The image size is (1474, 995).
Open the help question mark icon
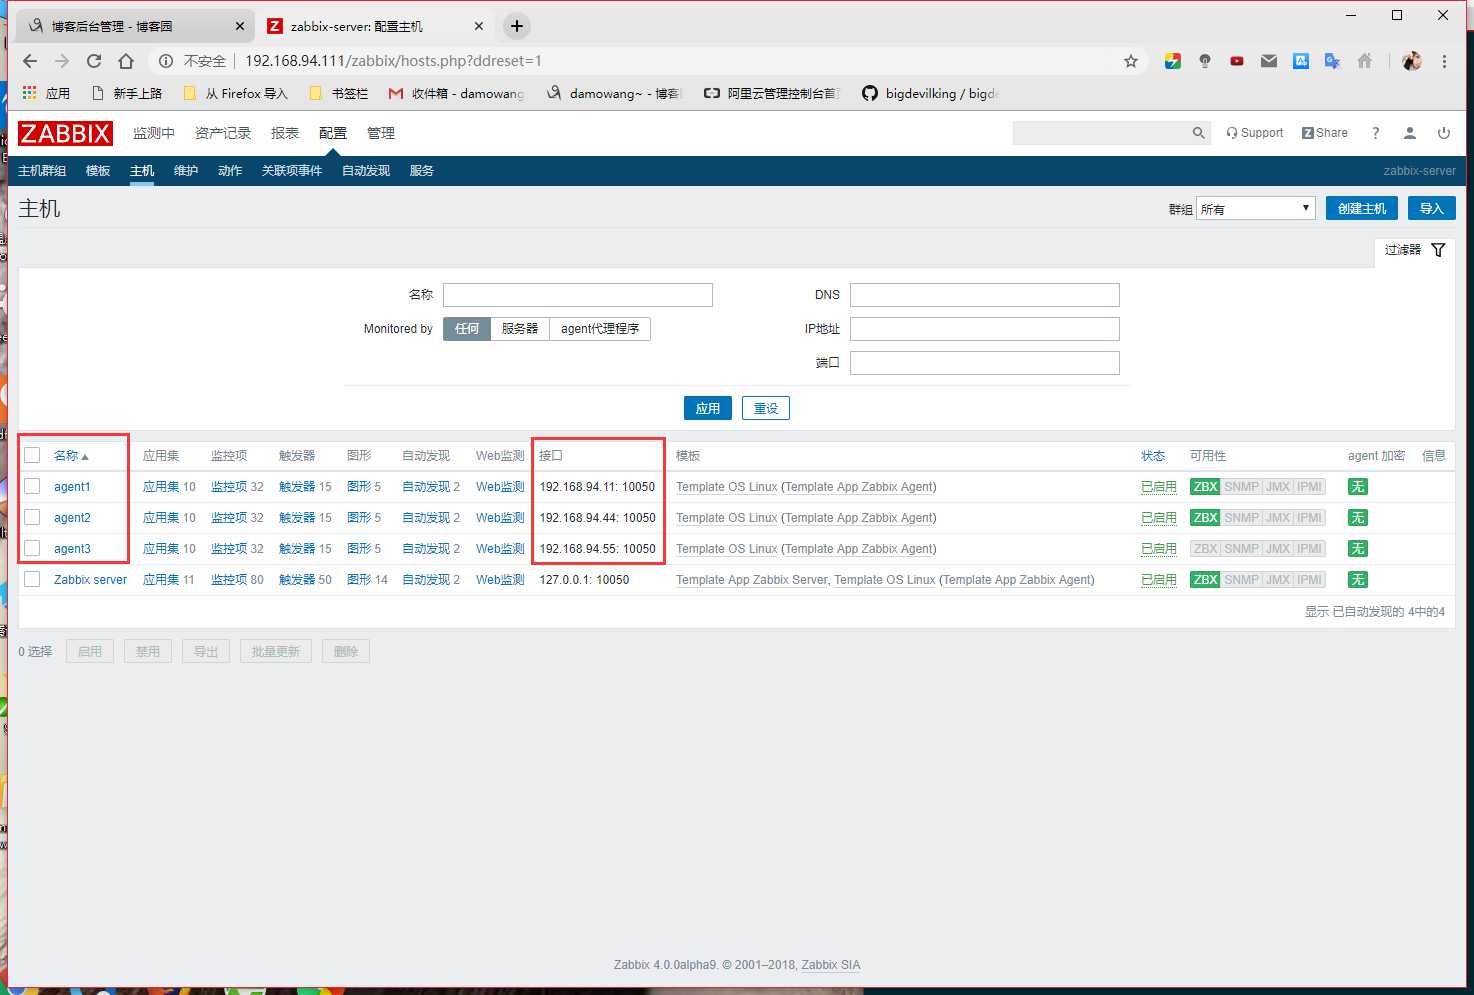[x=1376, y=133]
